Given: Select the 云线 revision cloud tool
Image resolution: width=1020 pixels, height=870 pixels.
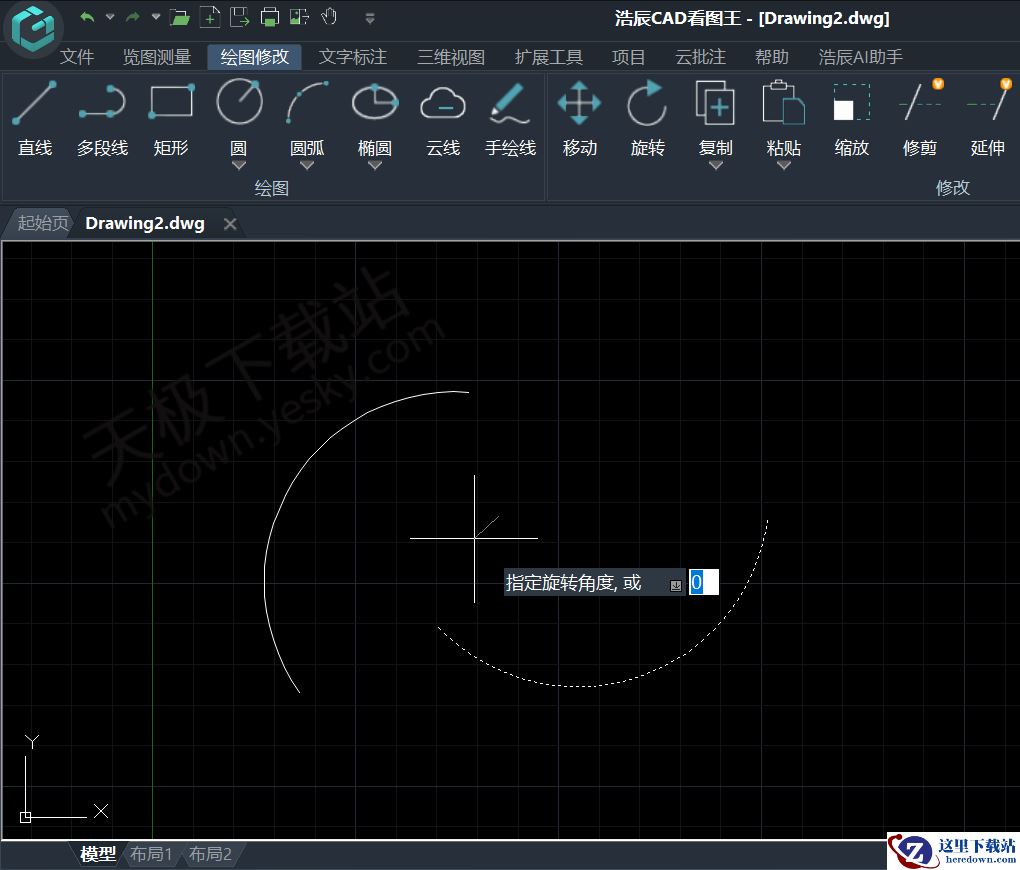Looking at the screenshot, I should (442, 118).
